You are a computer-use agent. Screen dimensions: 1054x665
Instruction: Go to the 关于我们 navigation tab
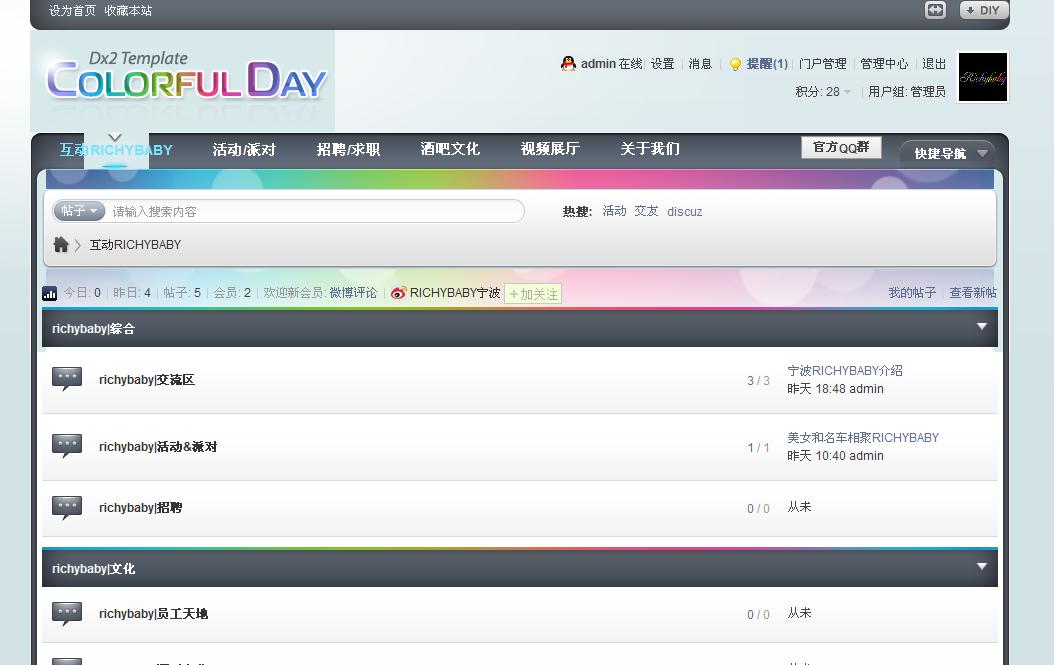pyautogui.click(x=650, y=149)
